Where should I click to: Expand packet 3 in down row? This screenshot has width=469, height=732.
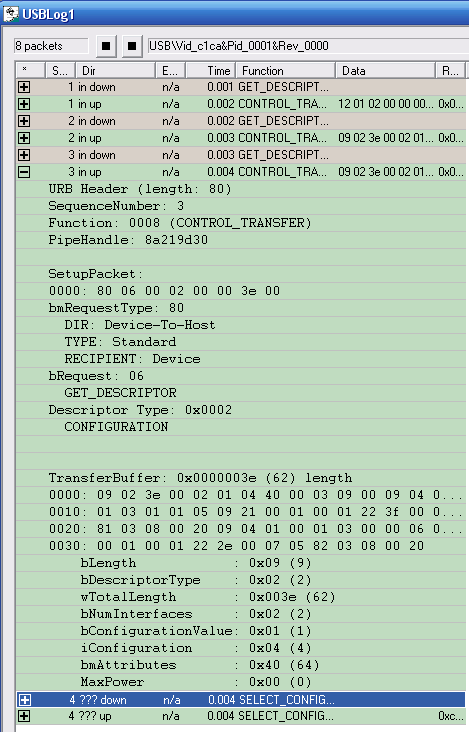point(24,155)
